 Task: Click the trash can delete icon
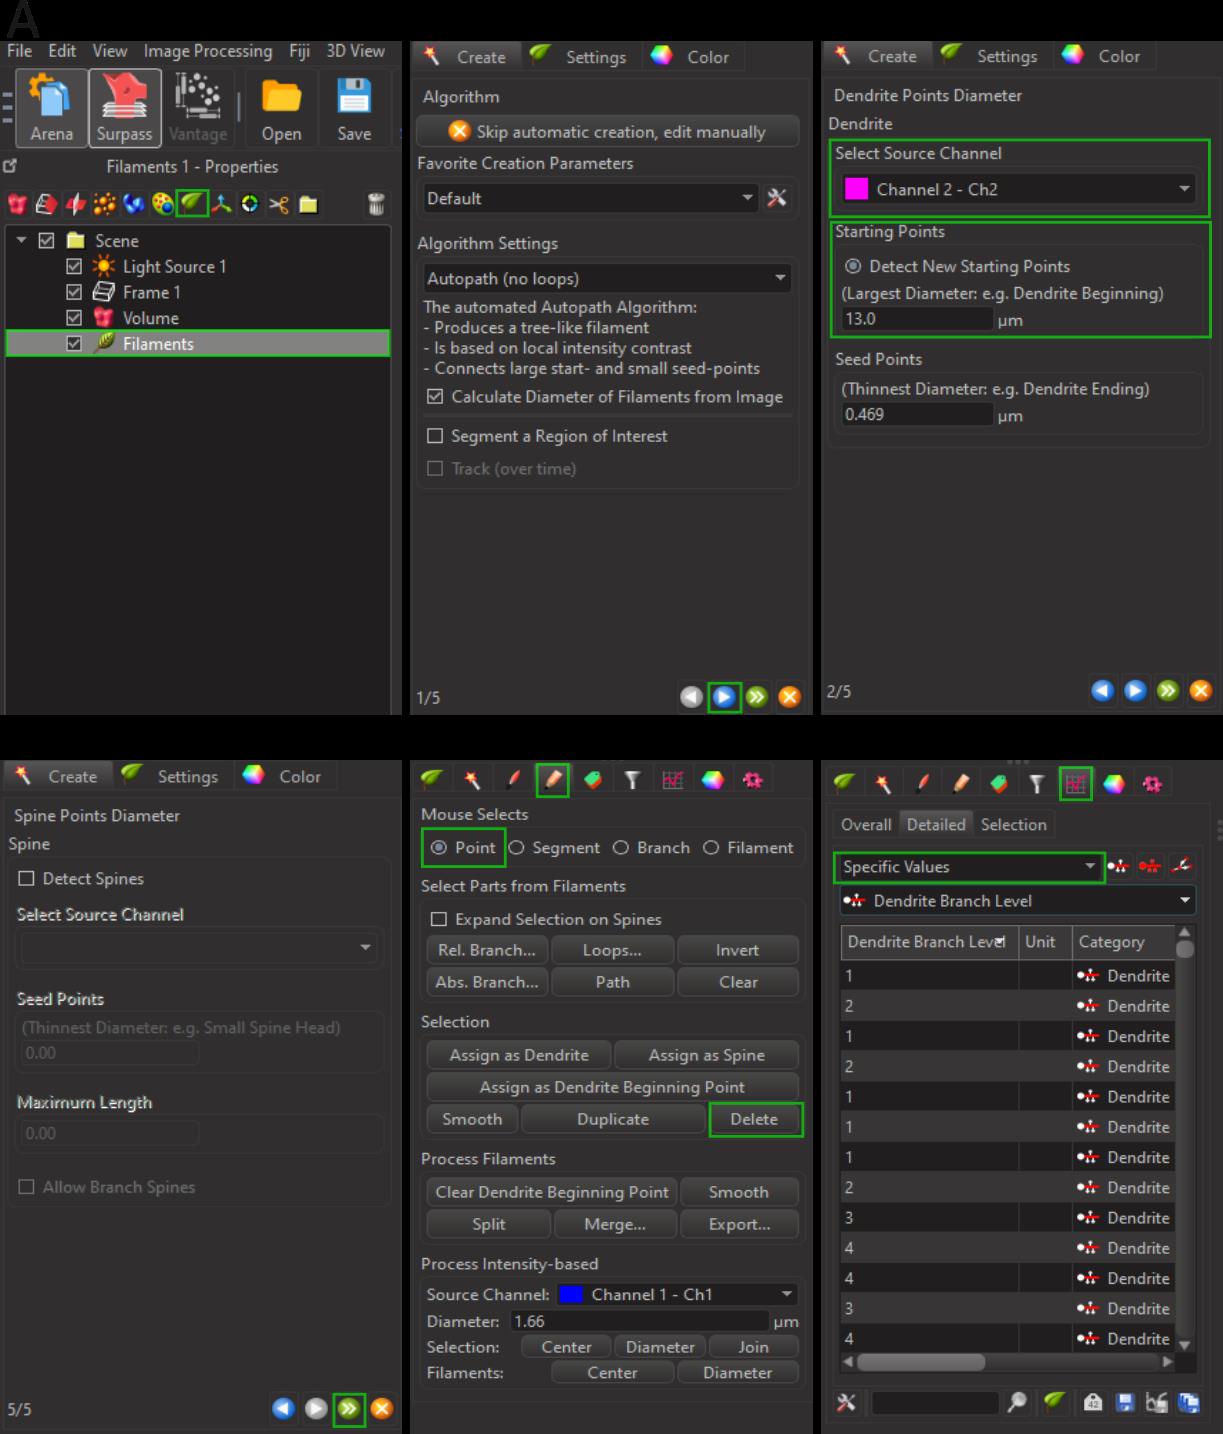(376, 204)
